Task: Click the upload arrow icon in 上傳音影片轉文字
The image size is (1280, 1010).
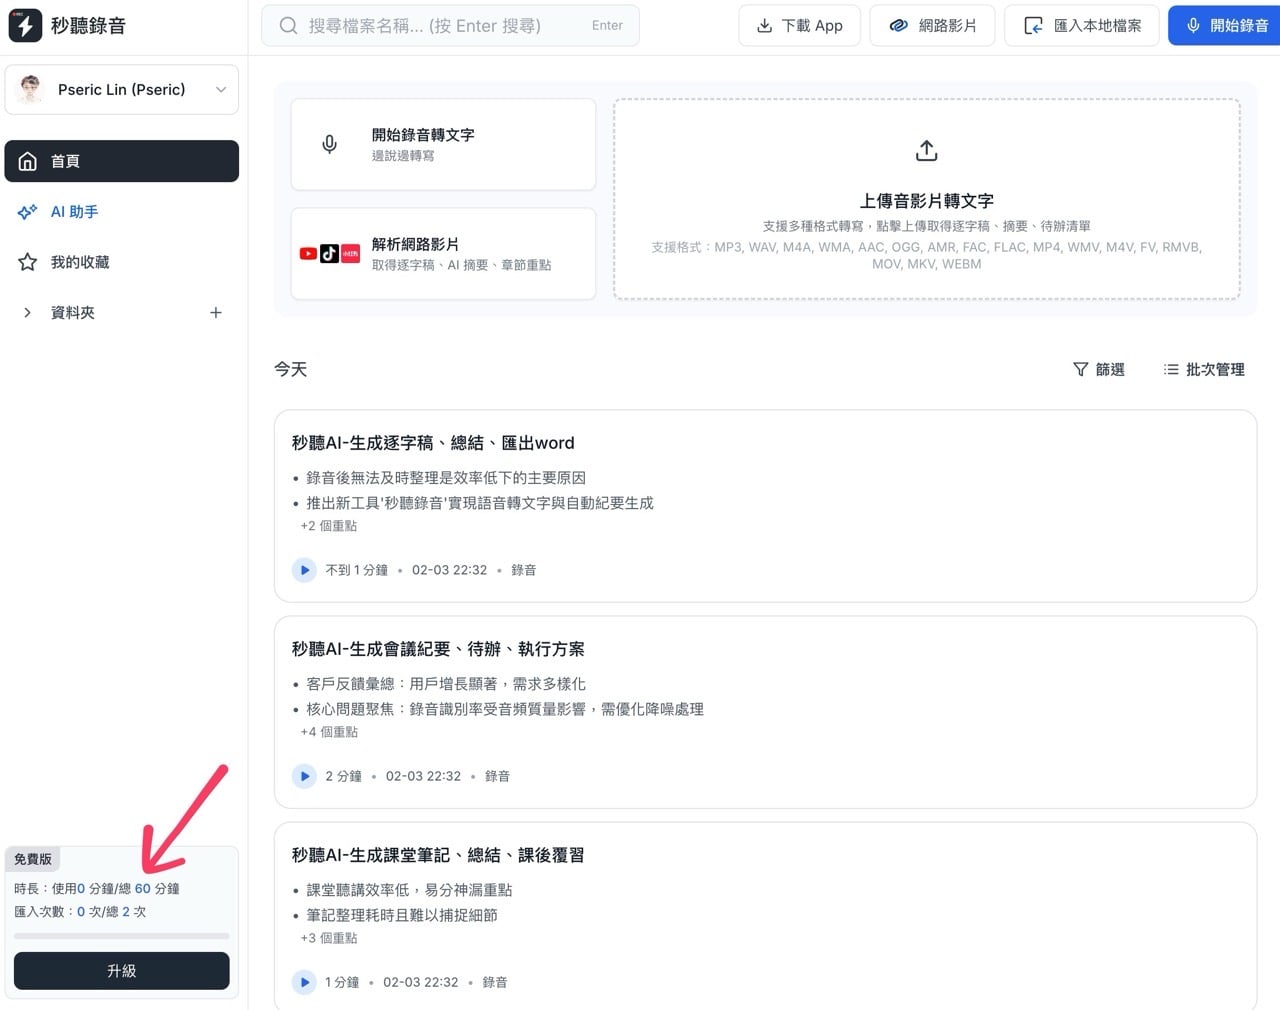Action: coord(926,150)
